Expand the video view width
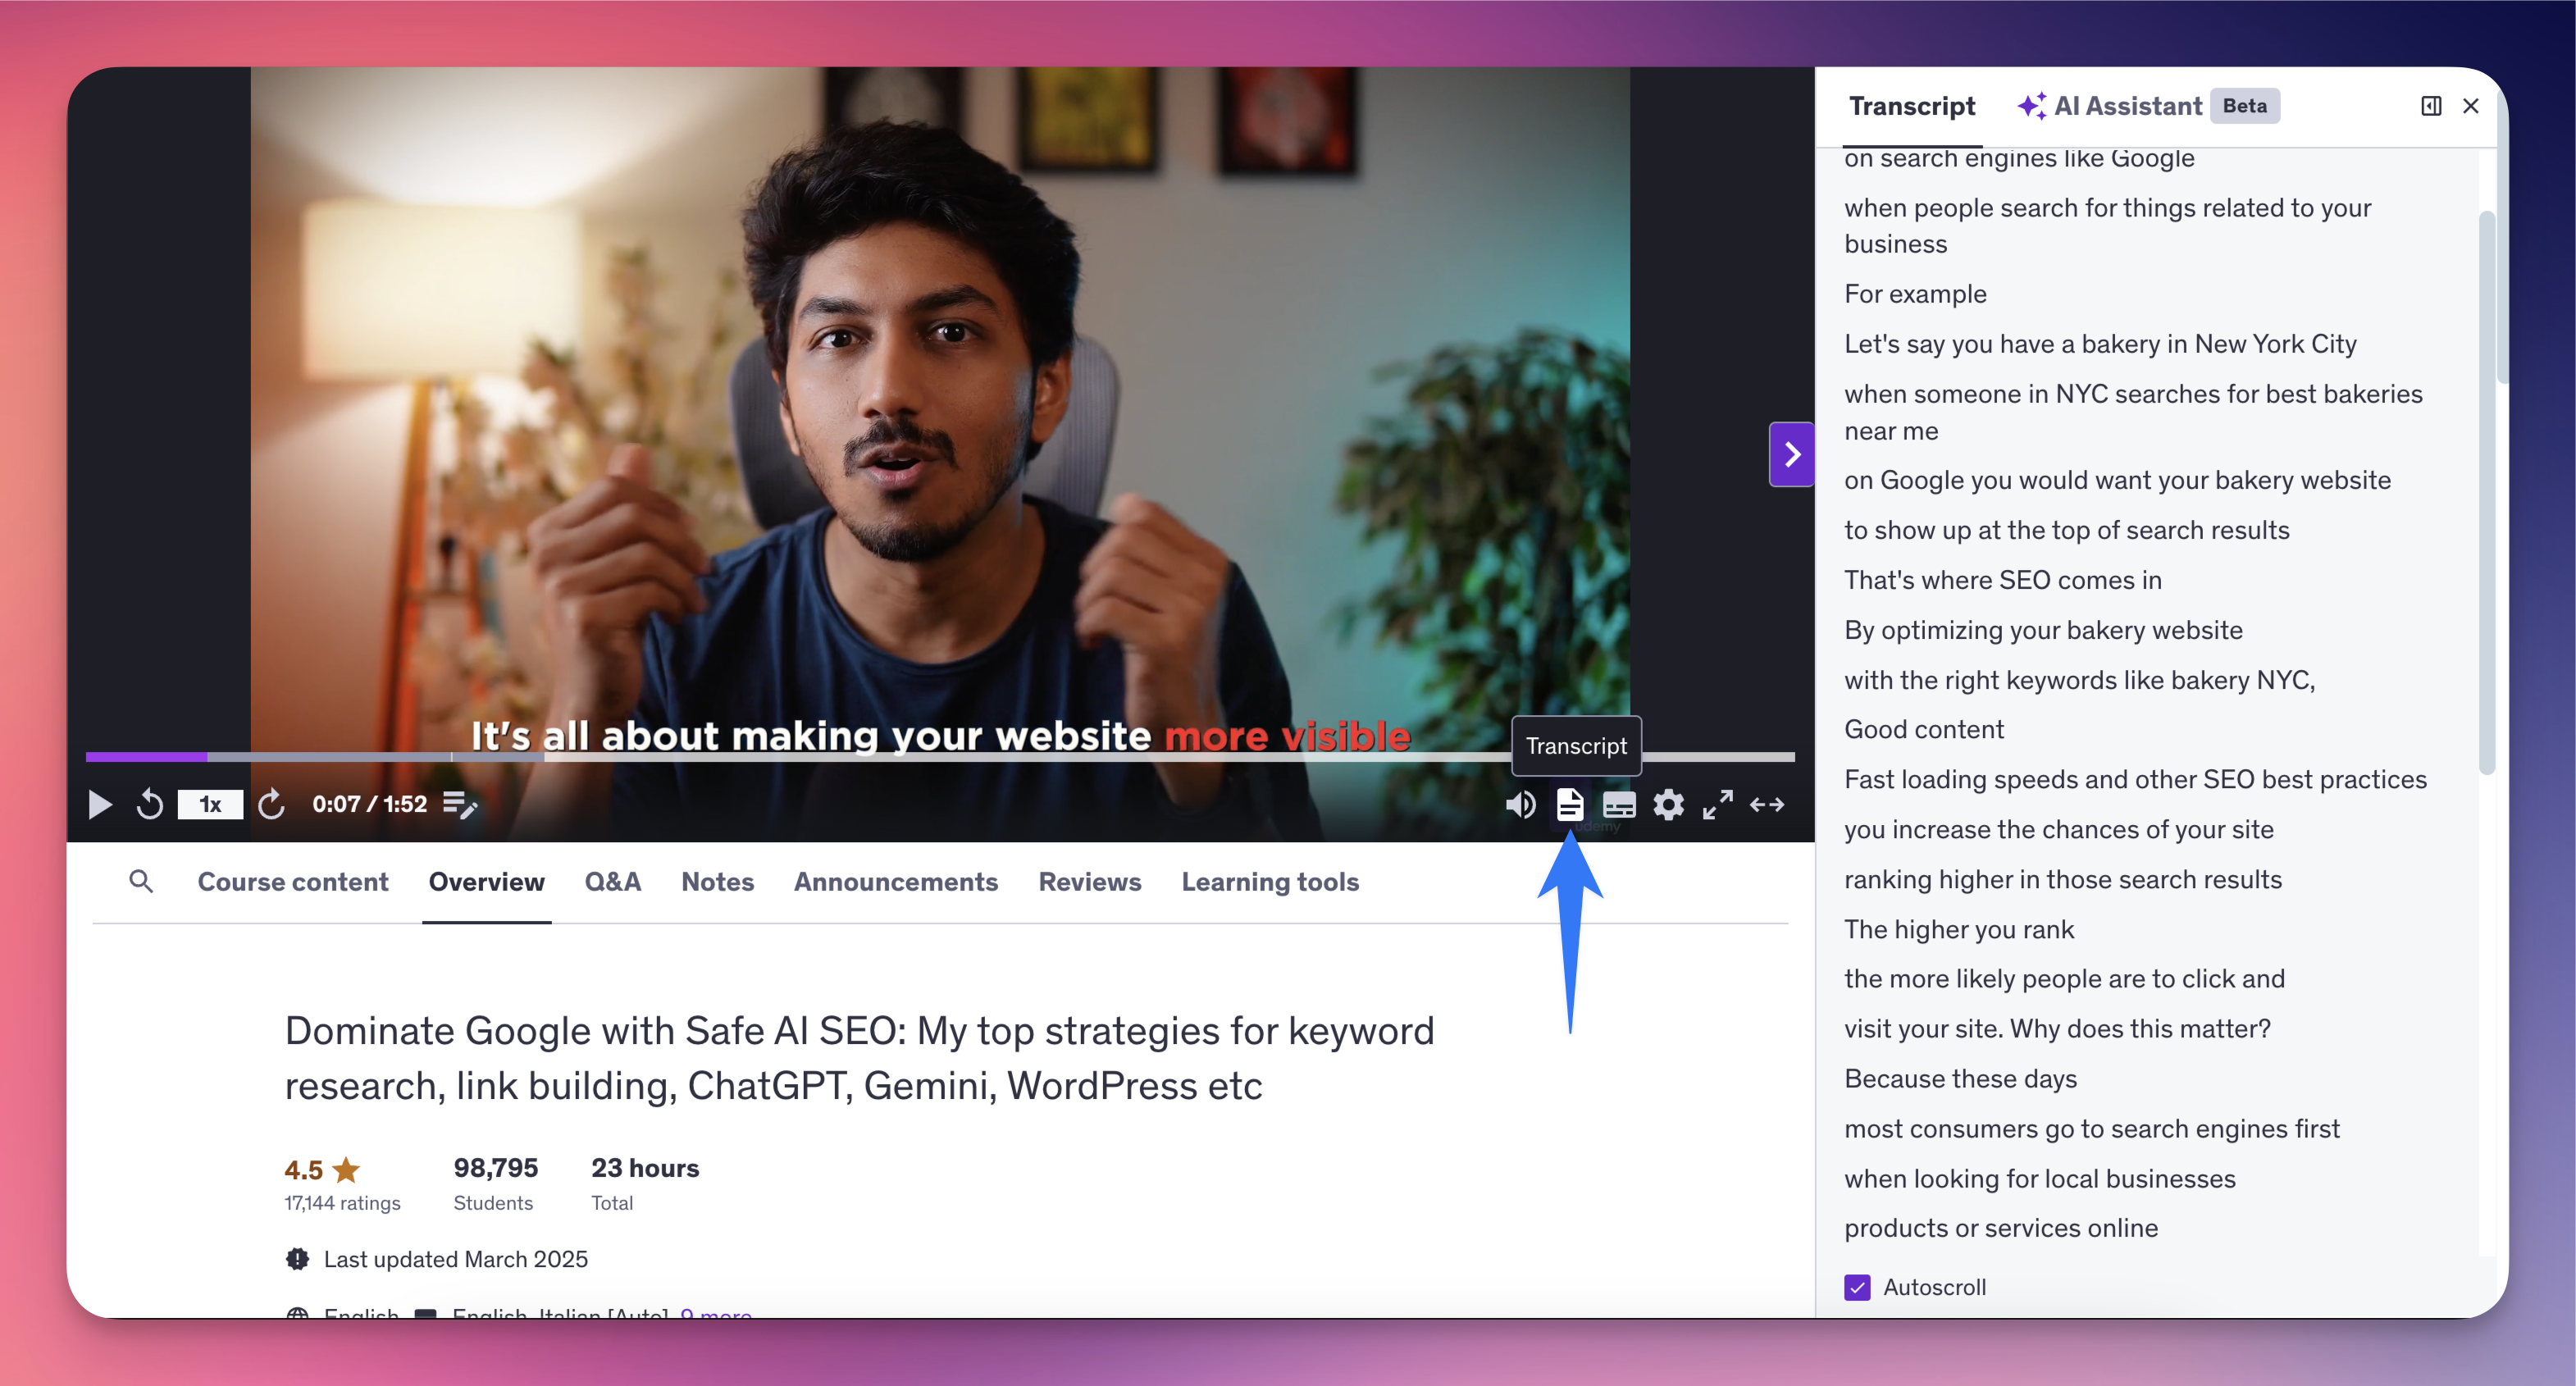 pos(1767,804)
